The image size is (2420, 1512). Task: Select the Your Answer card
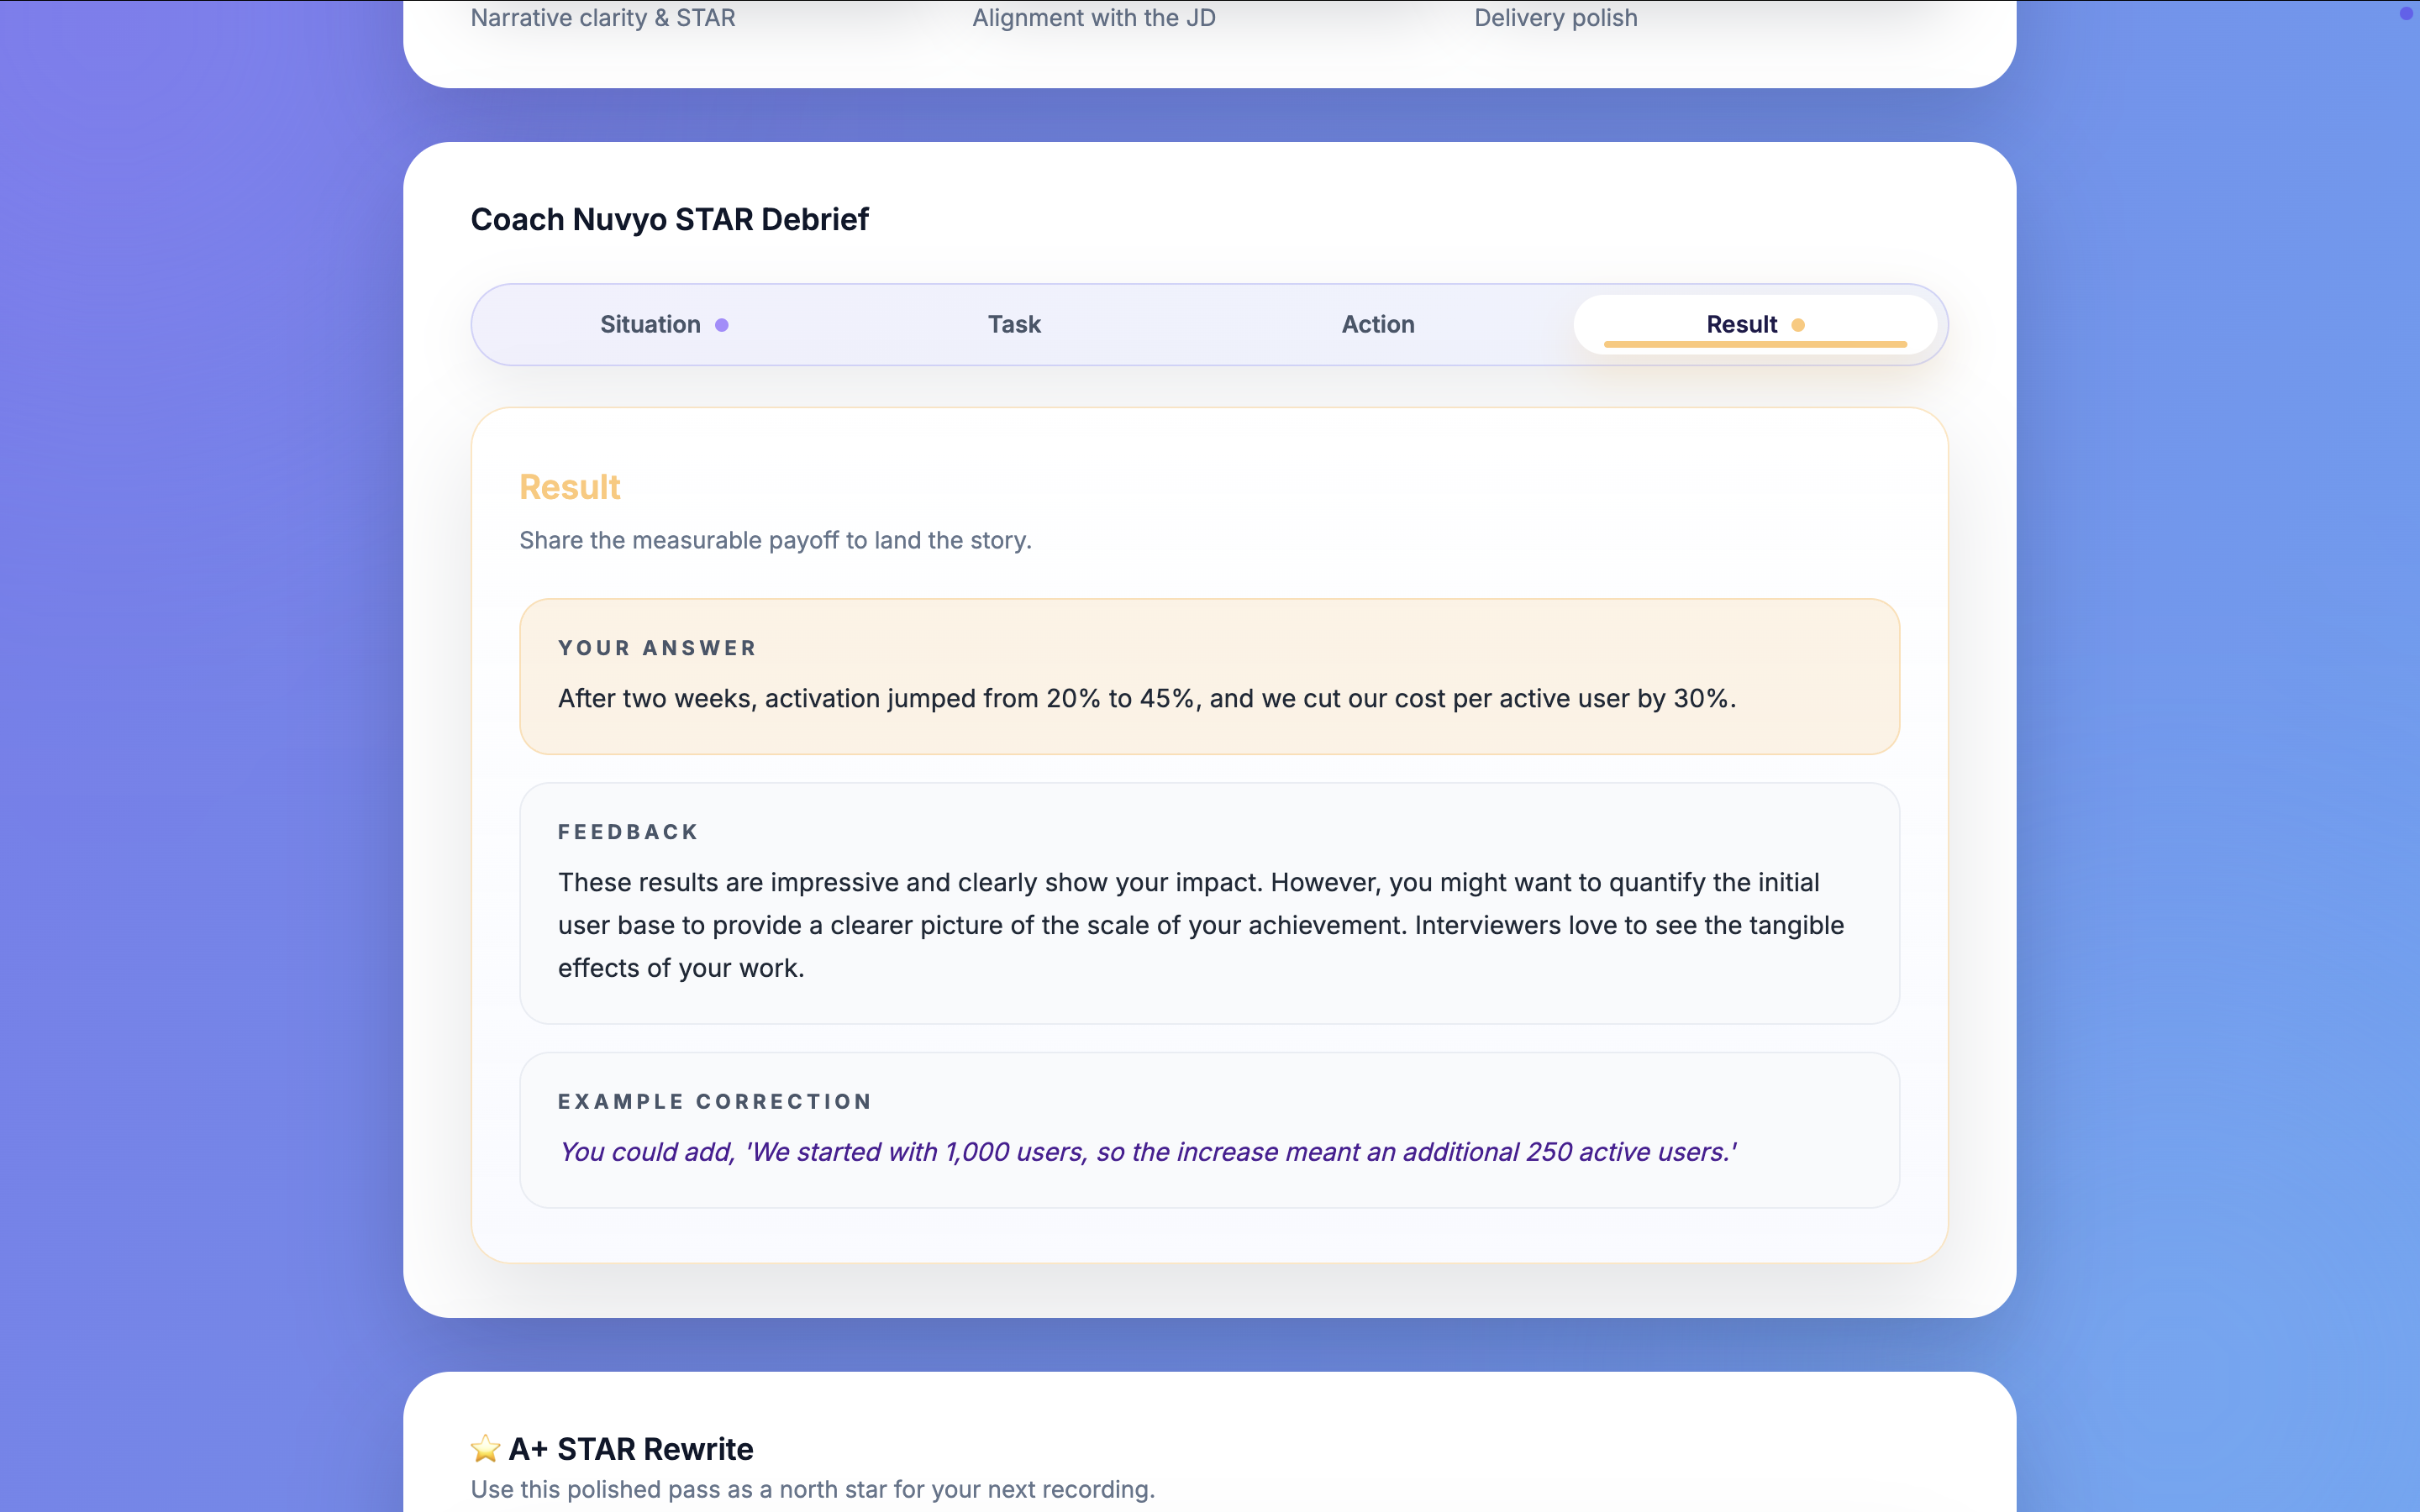(1208, 676)
